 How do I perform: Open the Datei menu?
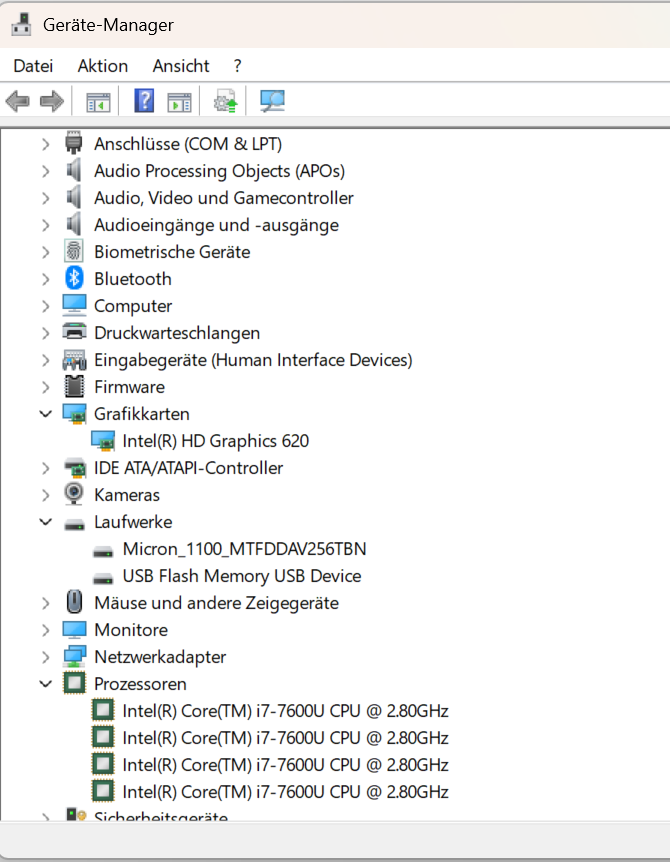pyautogui.click(x=33, y=66)
